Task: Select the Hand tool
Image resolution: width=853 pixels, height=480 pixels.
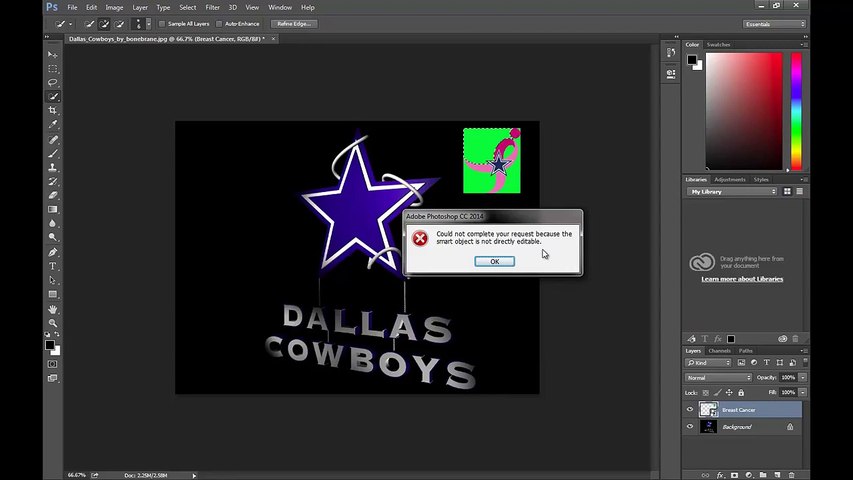Action: [53, 310]
